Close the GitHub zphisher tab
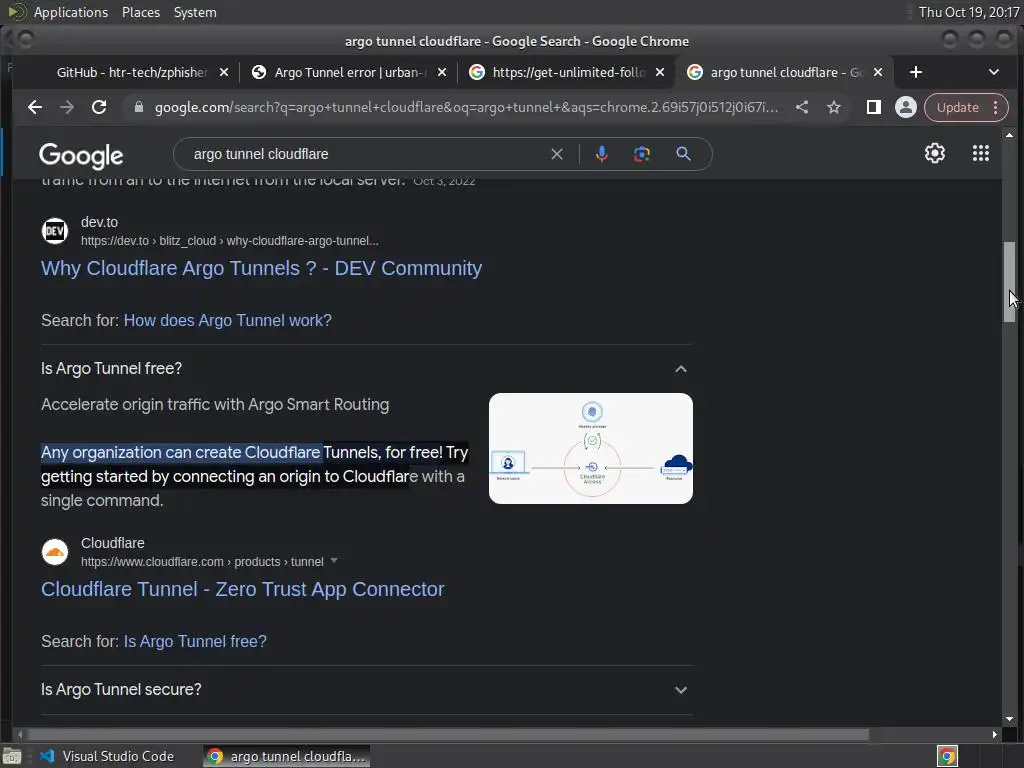Screen dimensions: 1024x768 click(x=224, y=72)
